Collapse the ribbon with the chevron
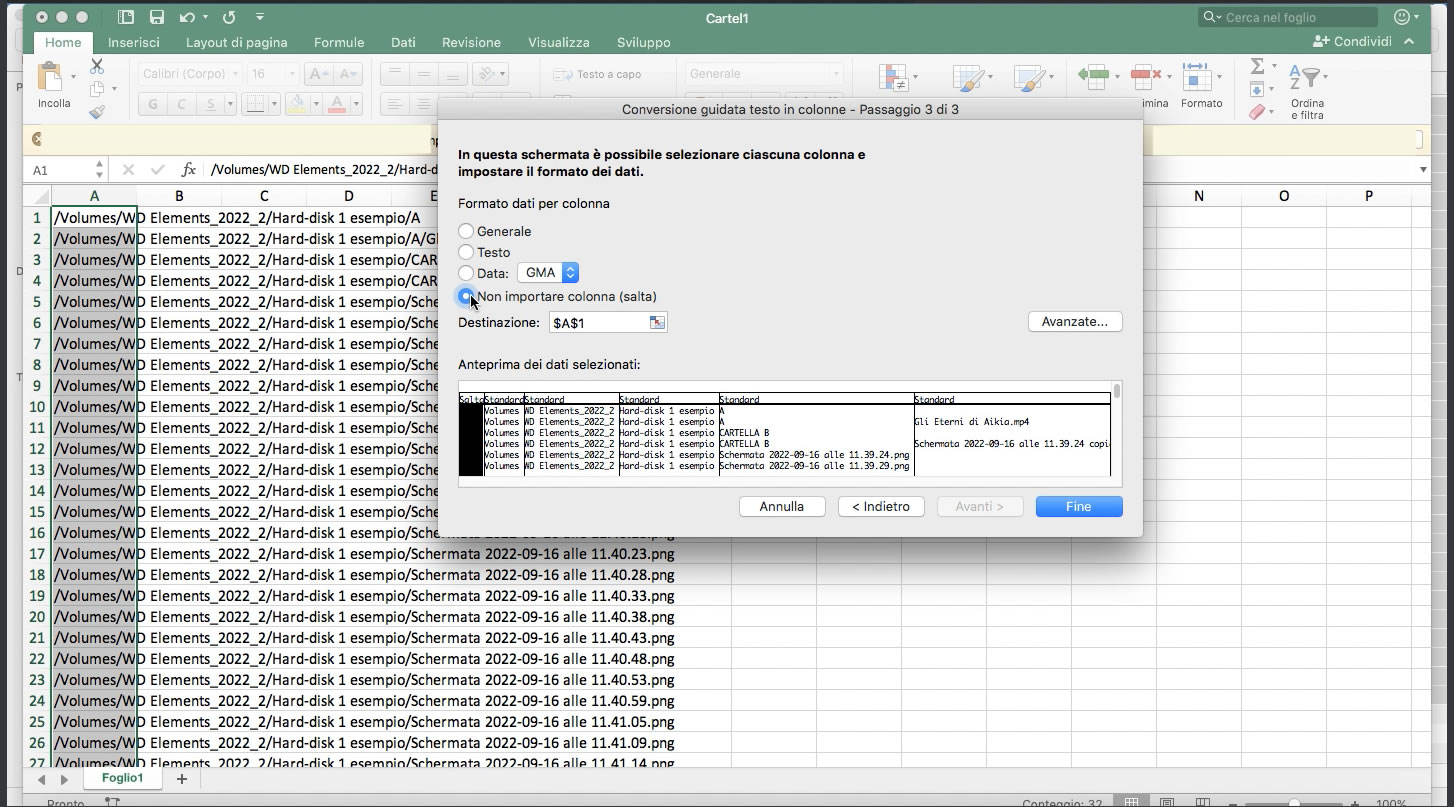The width and height of the screenshot is (1454, 807). tap(1409, 42)
